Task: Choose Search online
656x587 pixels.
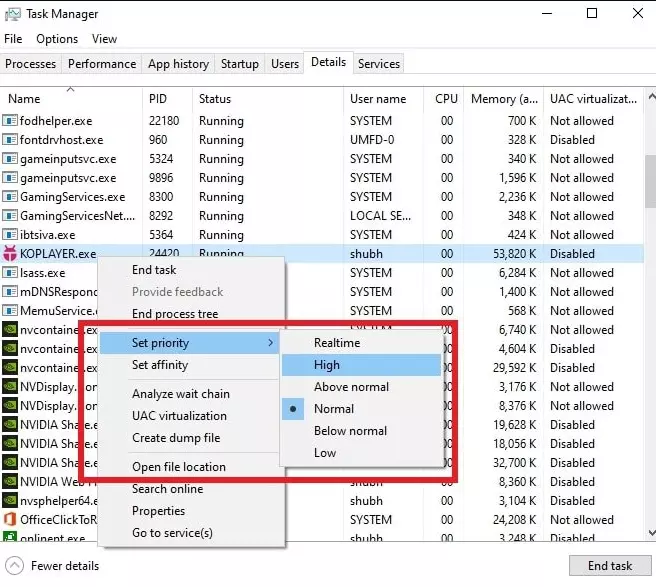Action: (192, 489)
